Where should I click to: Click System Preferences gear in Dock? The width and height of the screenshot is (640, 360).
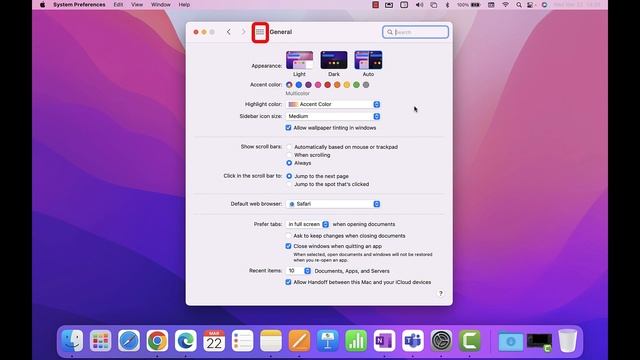441,340
